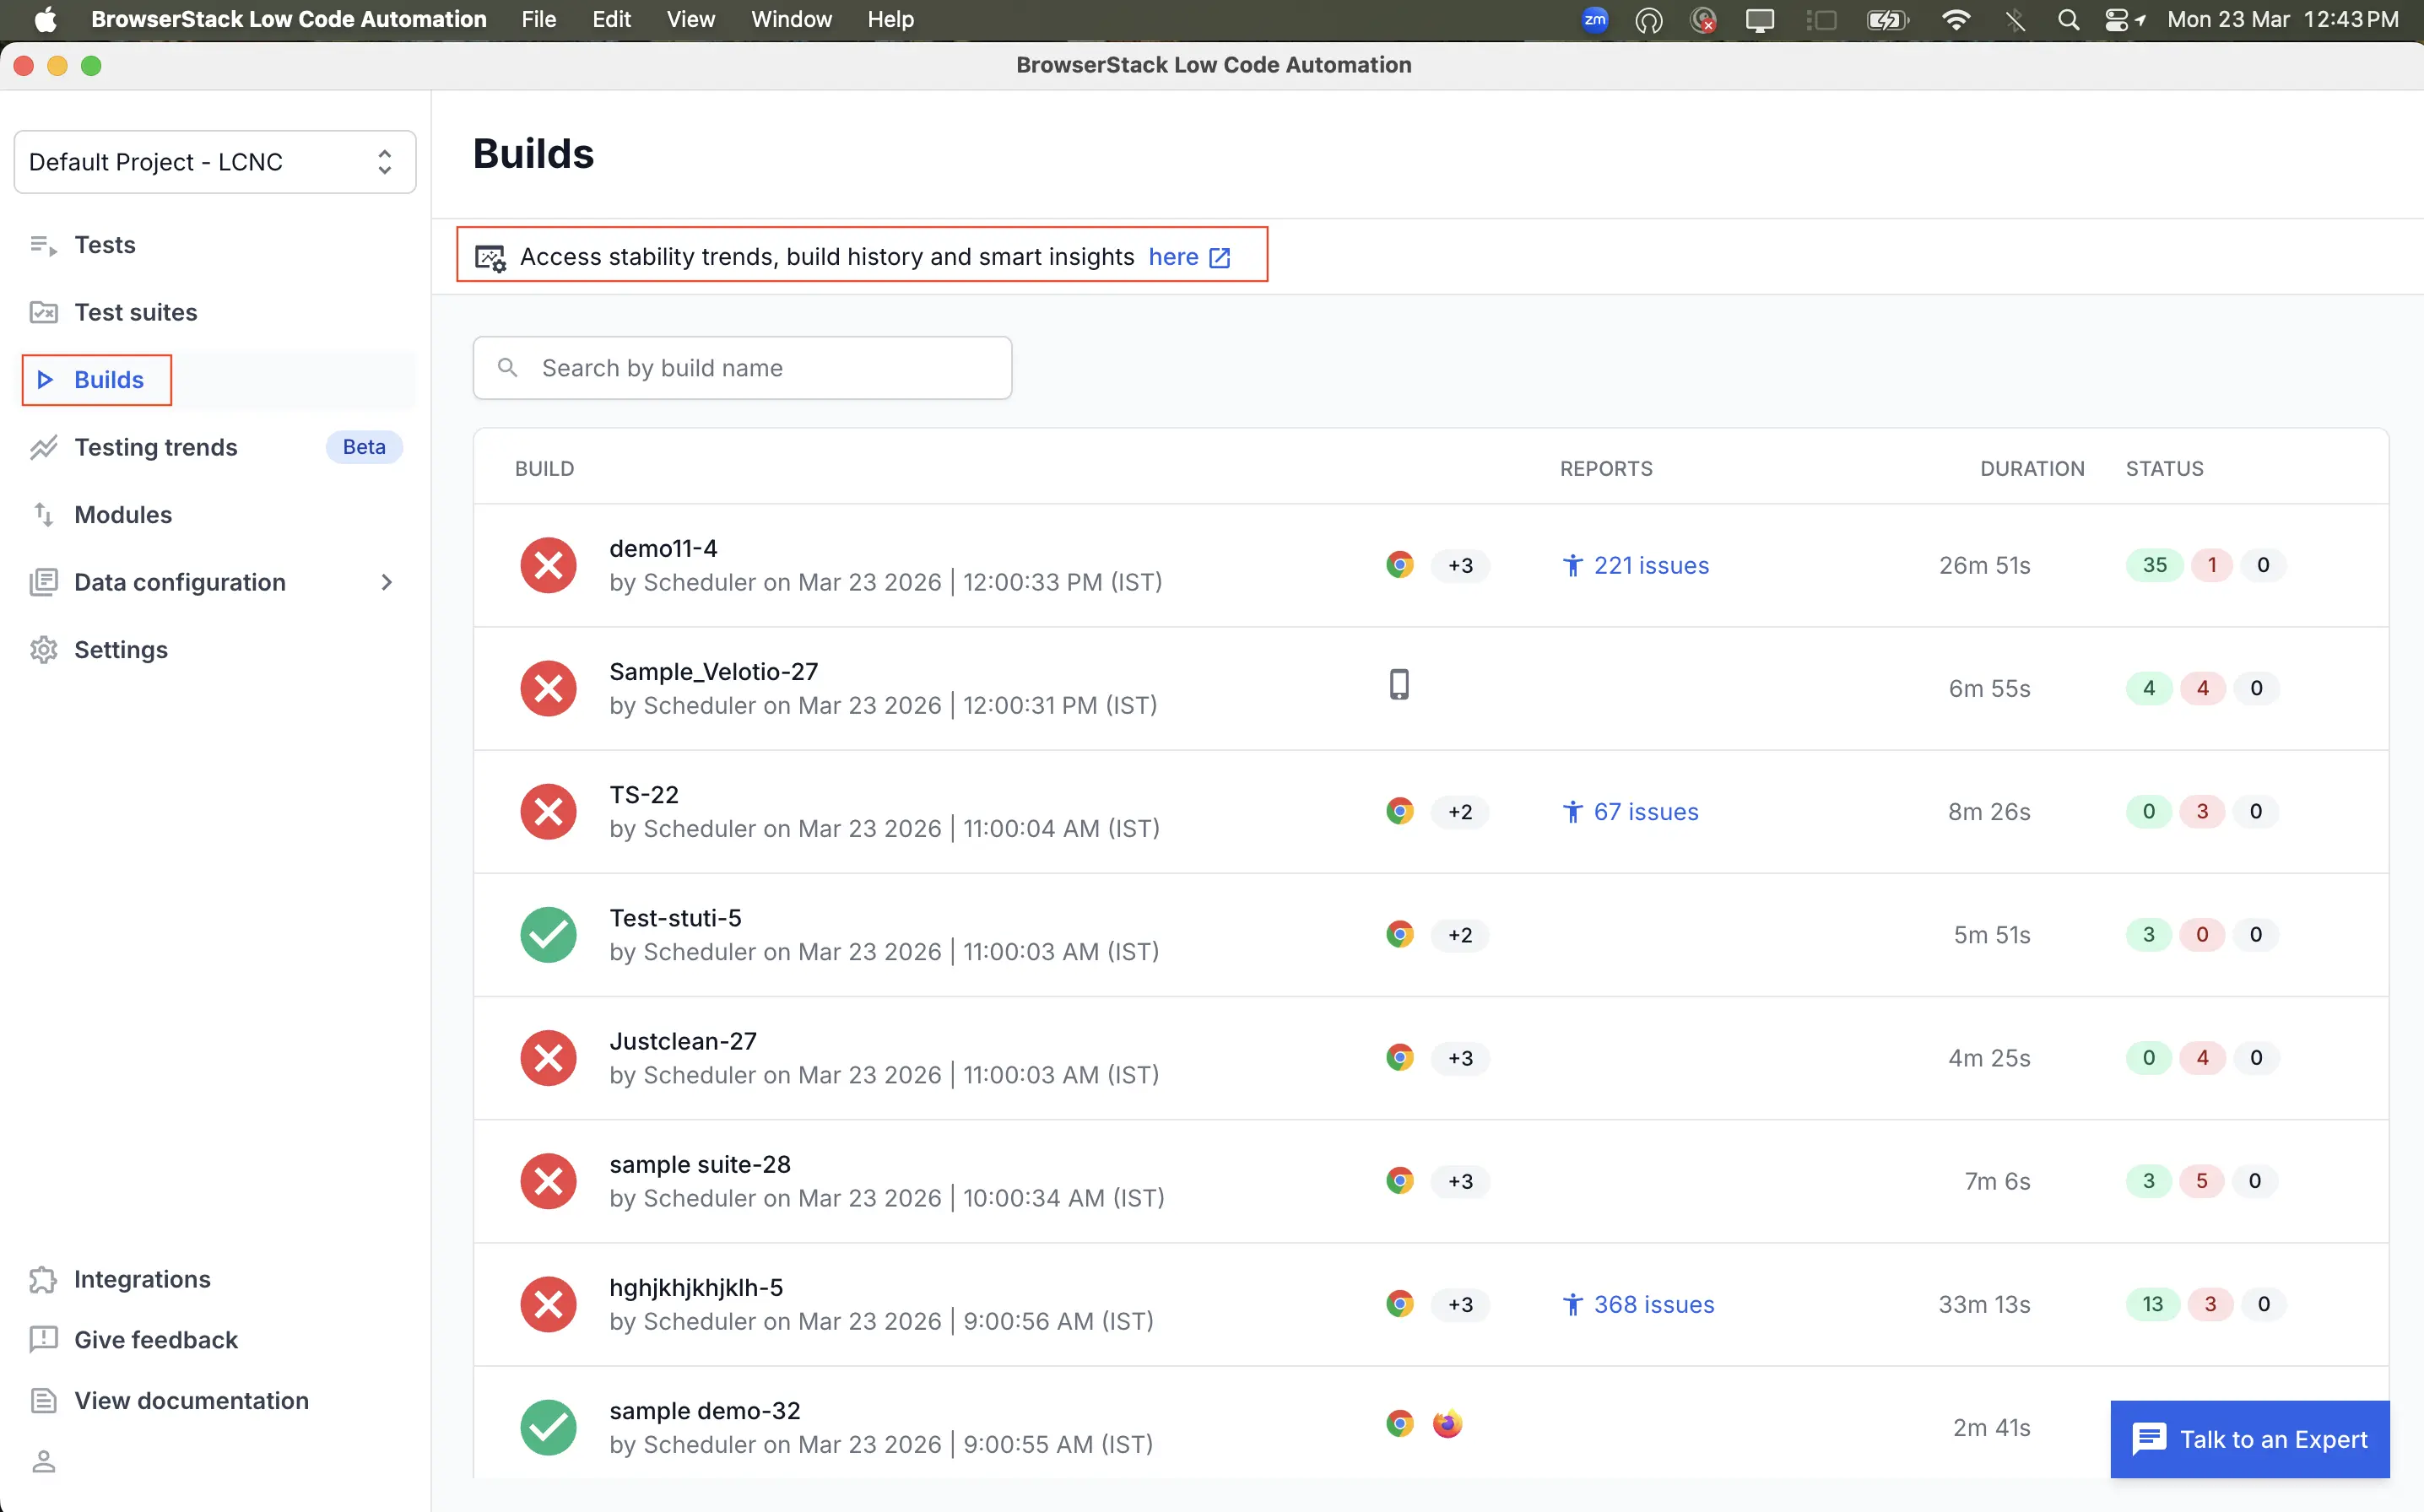Viewport: 2424px width, 1512px height.
Task: Open the Apple menu
Action: coord(44,19)
